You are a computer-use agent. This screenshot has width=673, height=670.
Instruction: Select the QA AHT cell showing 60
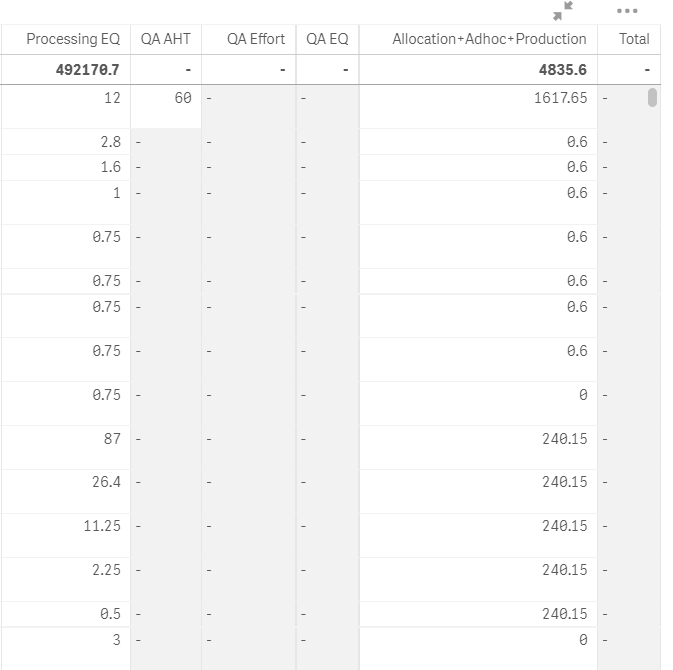182,98
